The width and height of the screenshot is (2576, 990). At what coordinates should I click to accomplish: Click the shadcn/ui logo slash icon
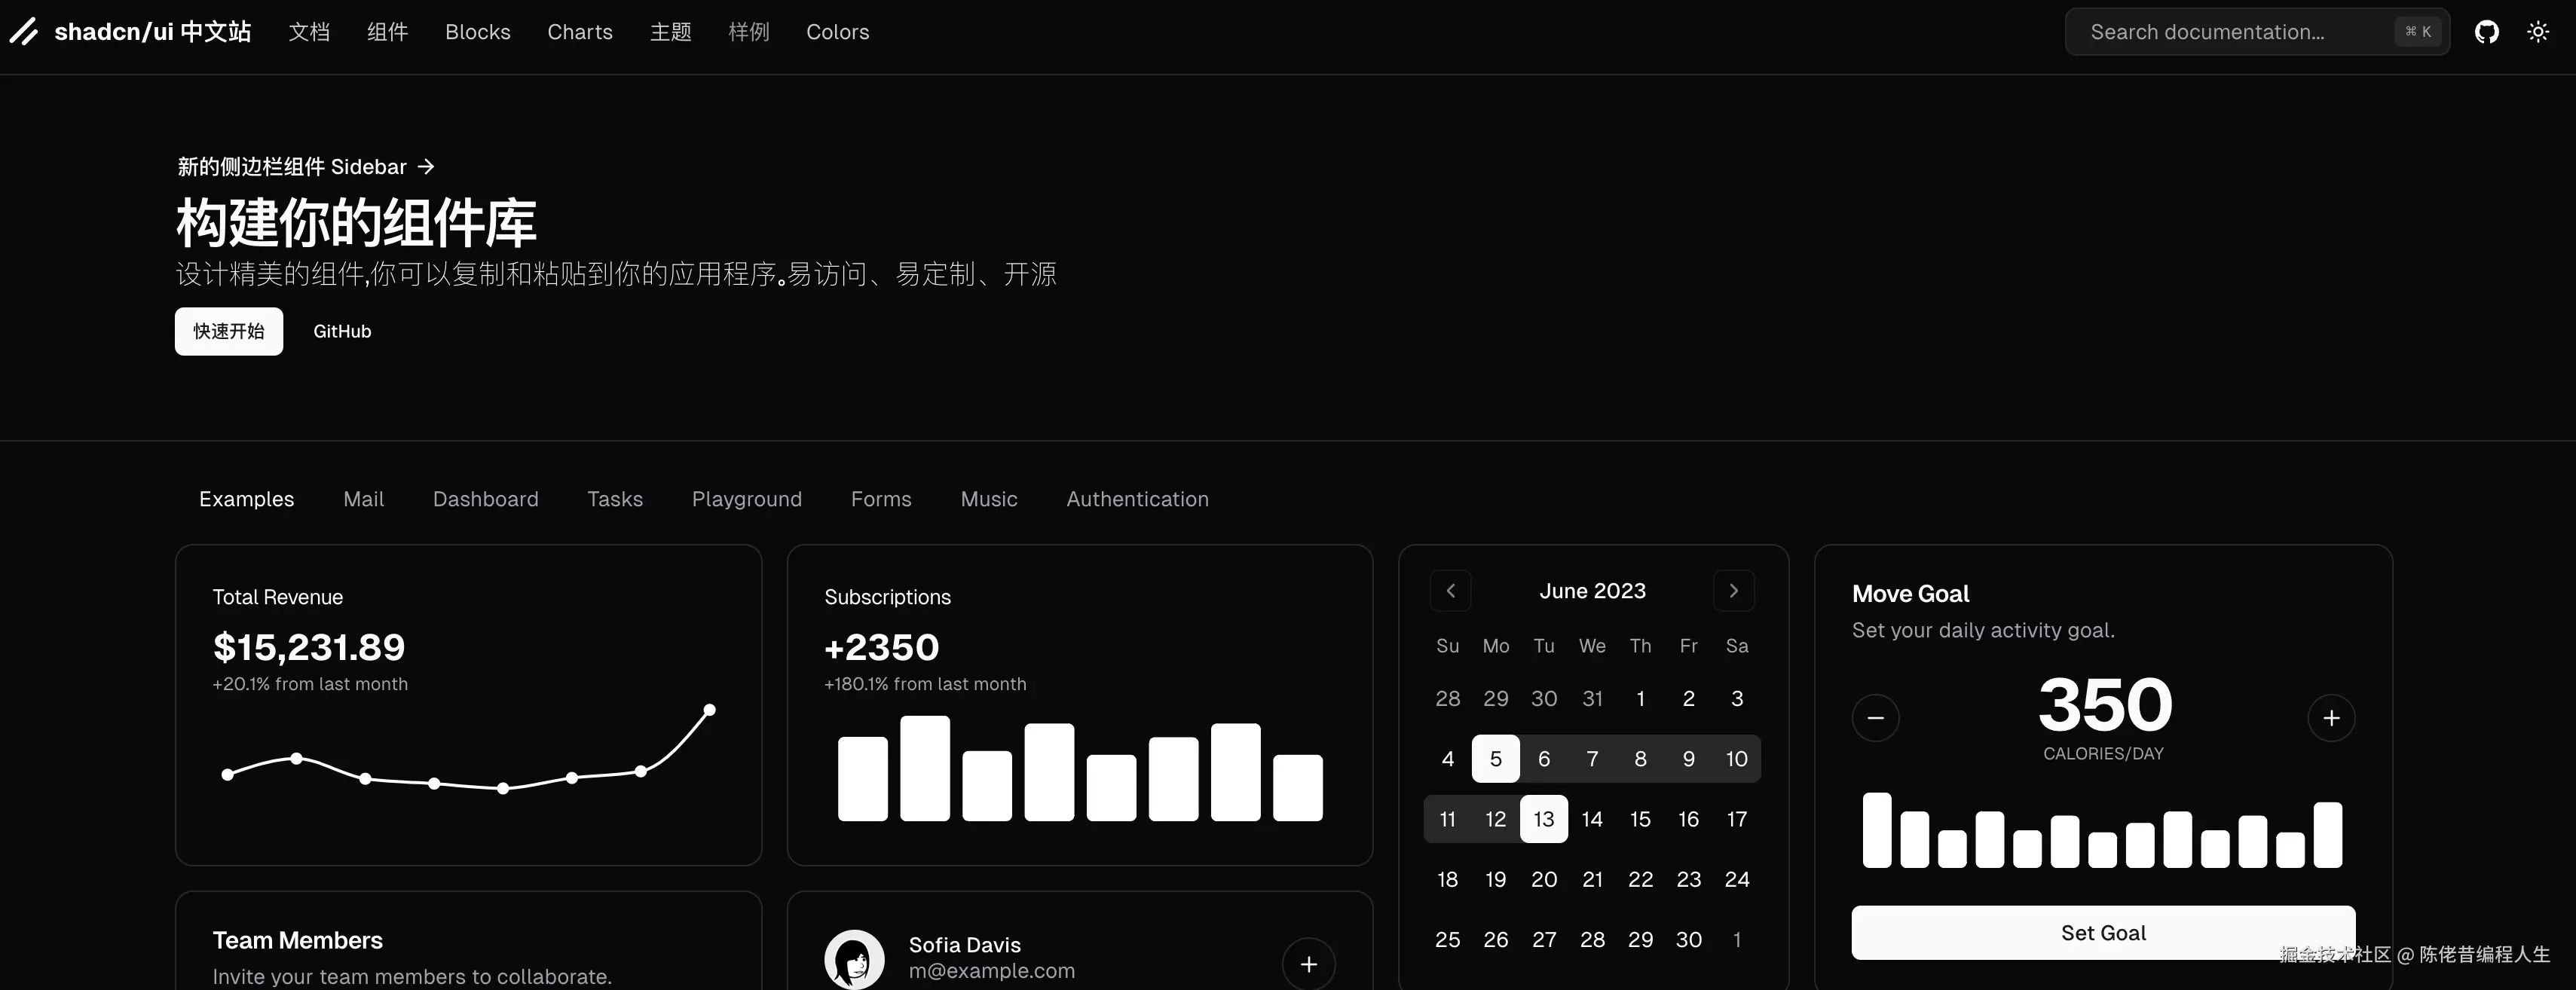[24, 32]
